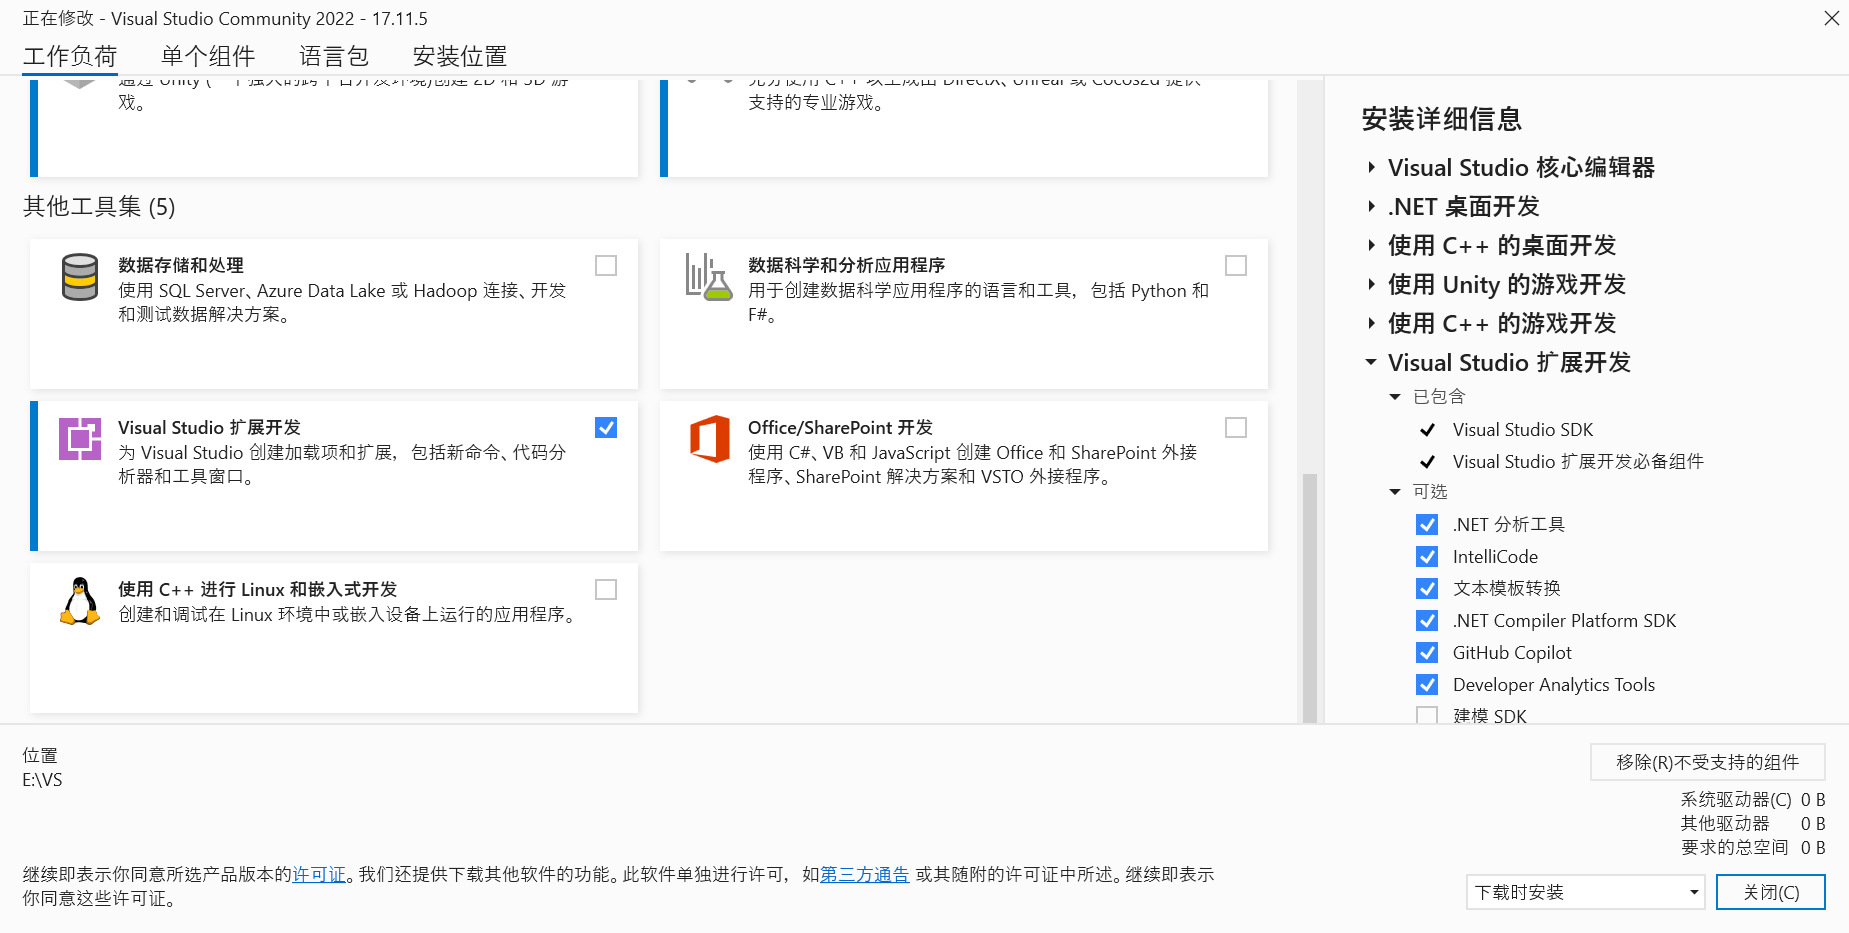This screenshot has height=933, width=1849.
Task: Click the Office logo icon for Office/SharePoint 开发
Action: (710, 439)
